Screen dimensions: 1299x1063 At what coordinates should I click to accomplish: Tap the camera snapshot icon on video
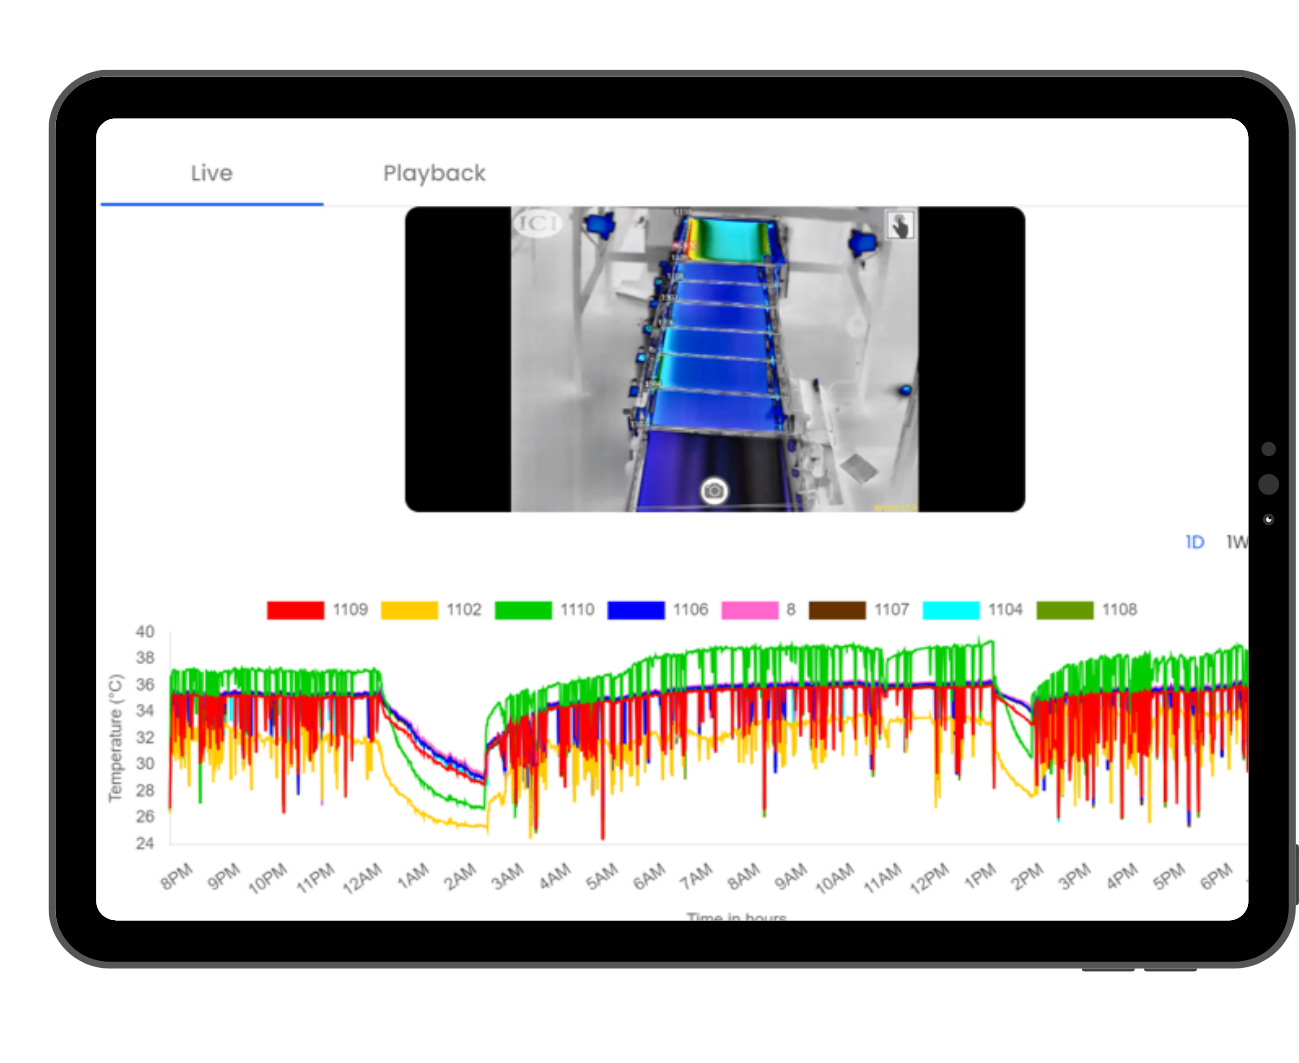(713, 490)
